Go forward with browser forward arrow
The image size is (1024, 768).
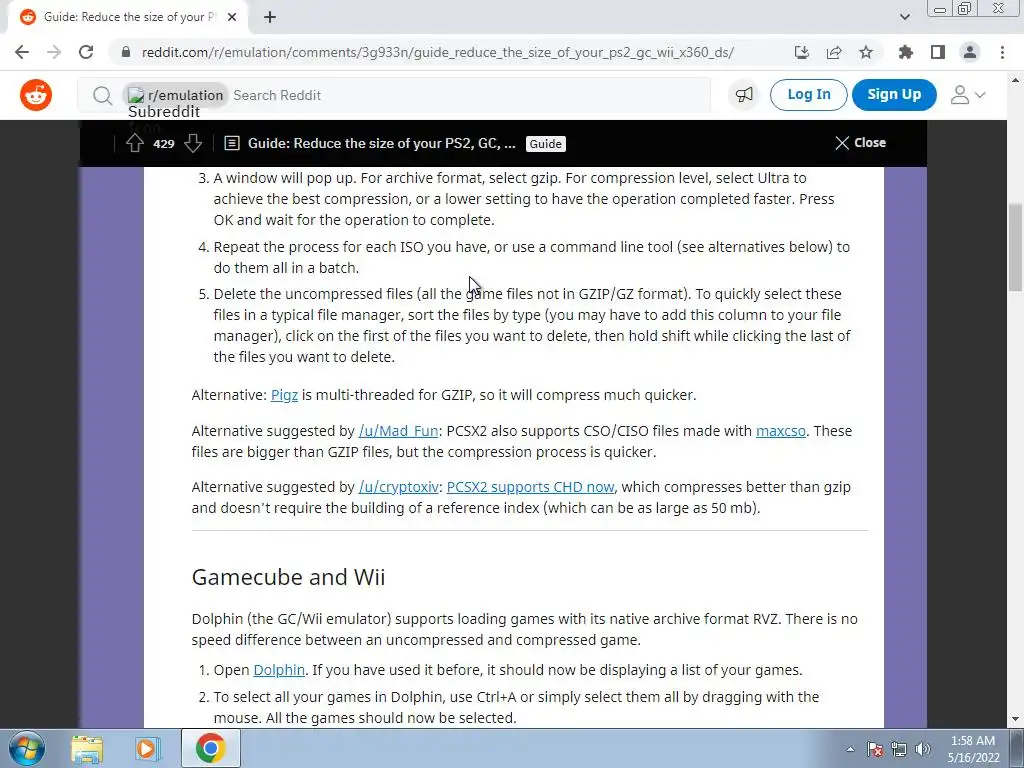click(54, 52)
